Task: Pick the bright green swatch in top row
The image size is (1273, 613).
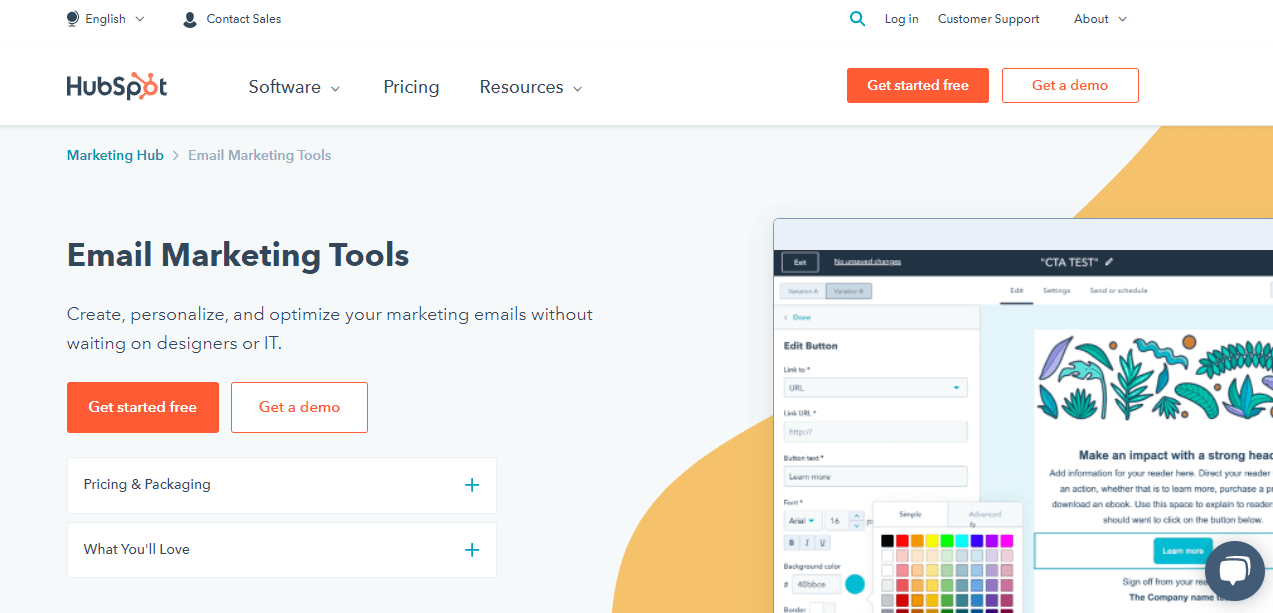Action: (947, 541)
